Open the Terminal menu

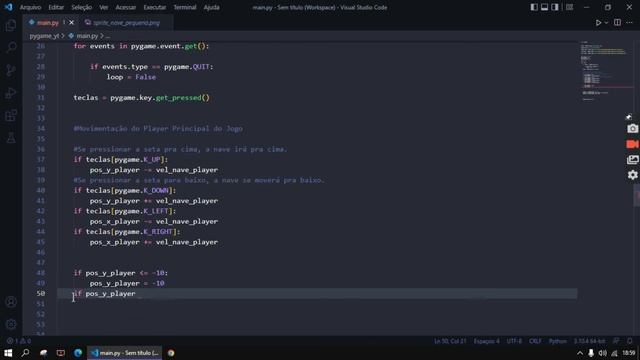click(x=185, y=7)
